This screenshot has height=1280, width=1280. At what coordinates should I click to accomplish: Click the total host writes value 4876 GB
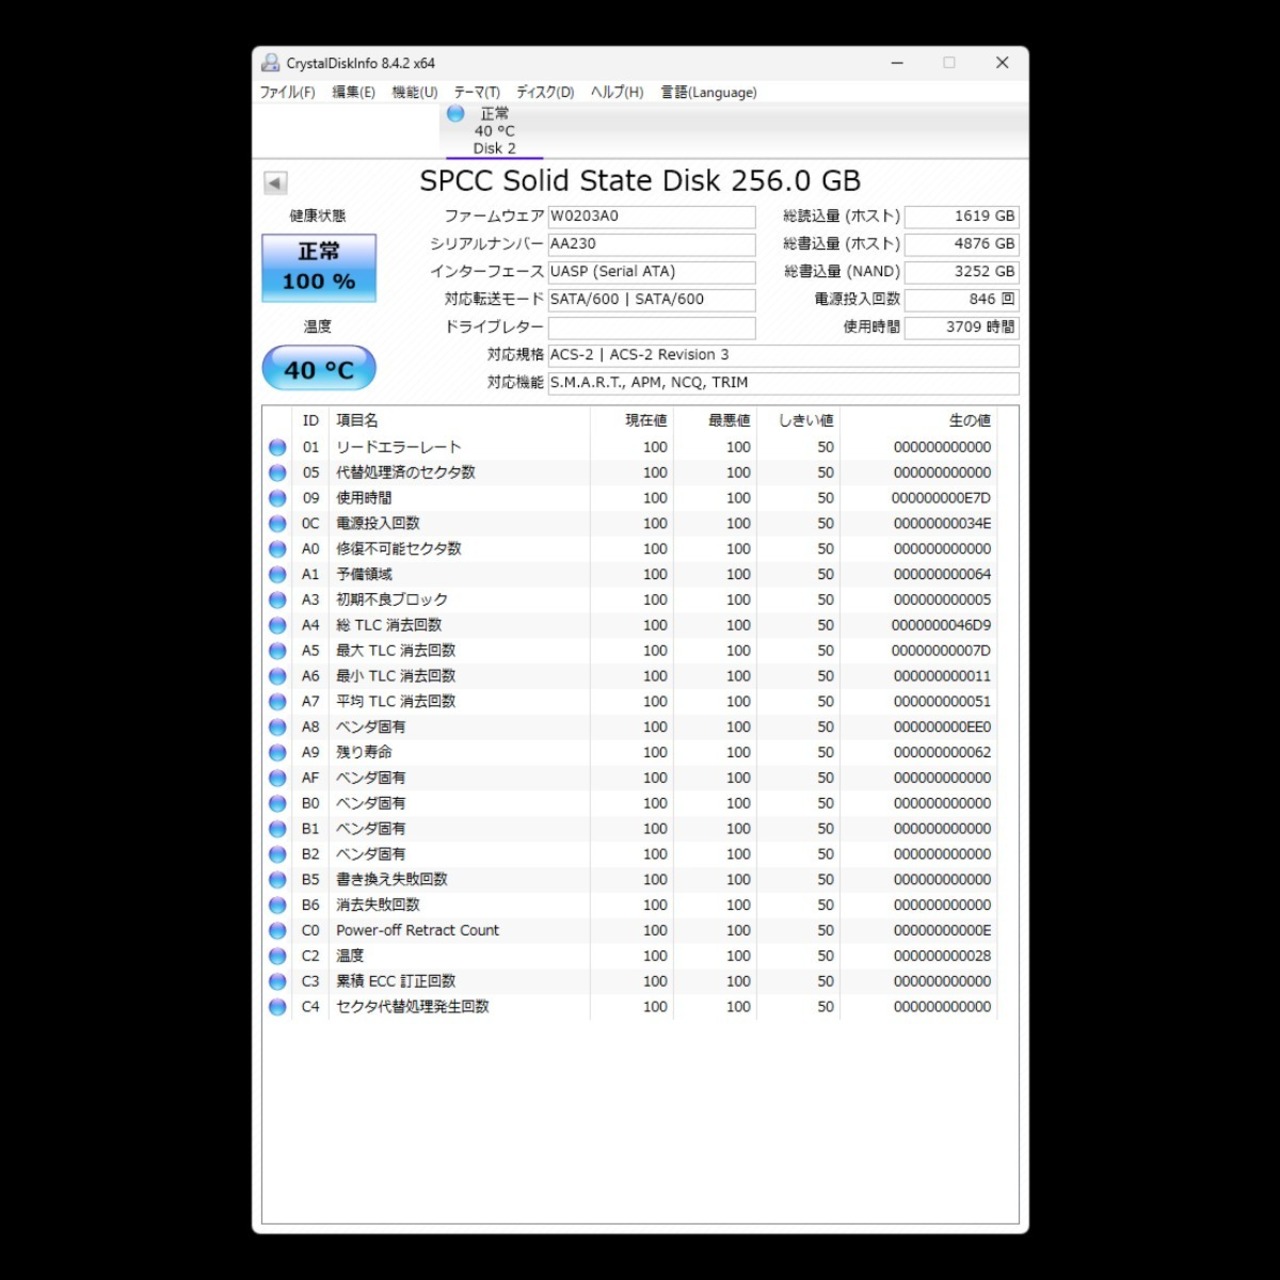(962, 244)
